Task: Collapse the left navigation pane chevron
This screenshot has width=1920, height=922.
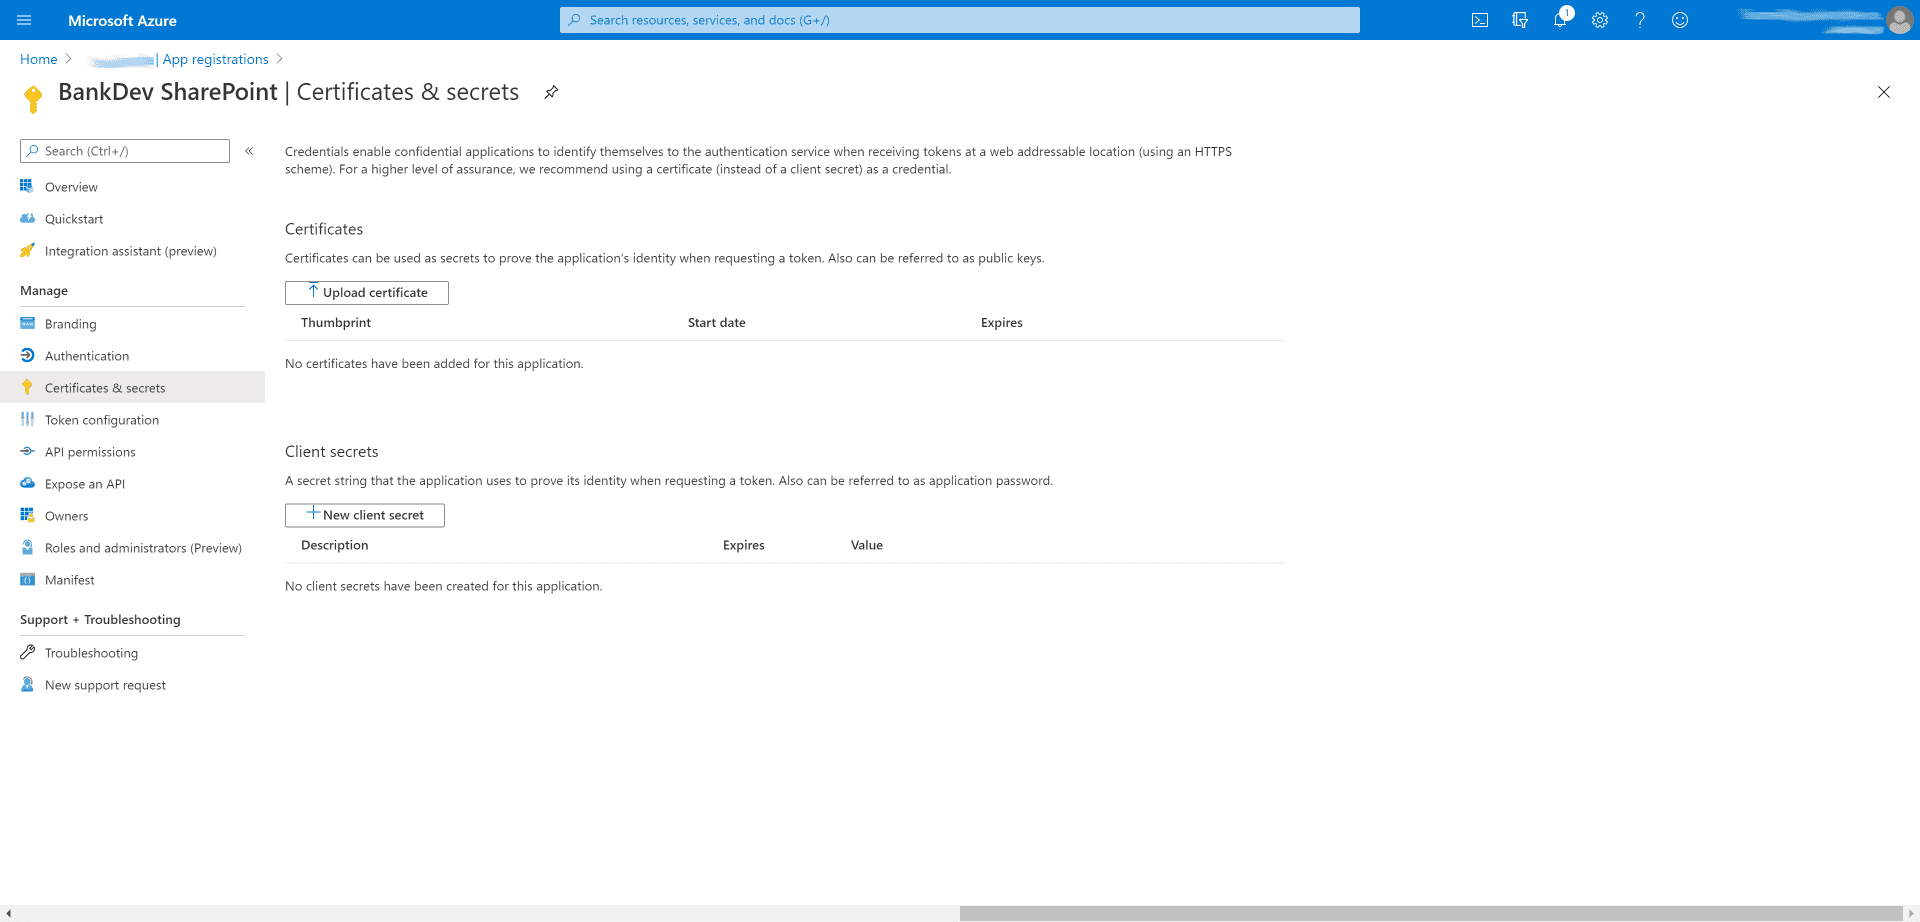Action: [x=249, y=151]
